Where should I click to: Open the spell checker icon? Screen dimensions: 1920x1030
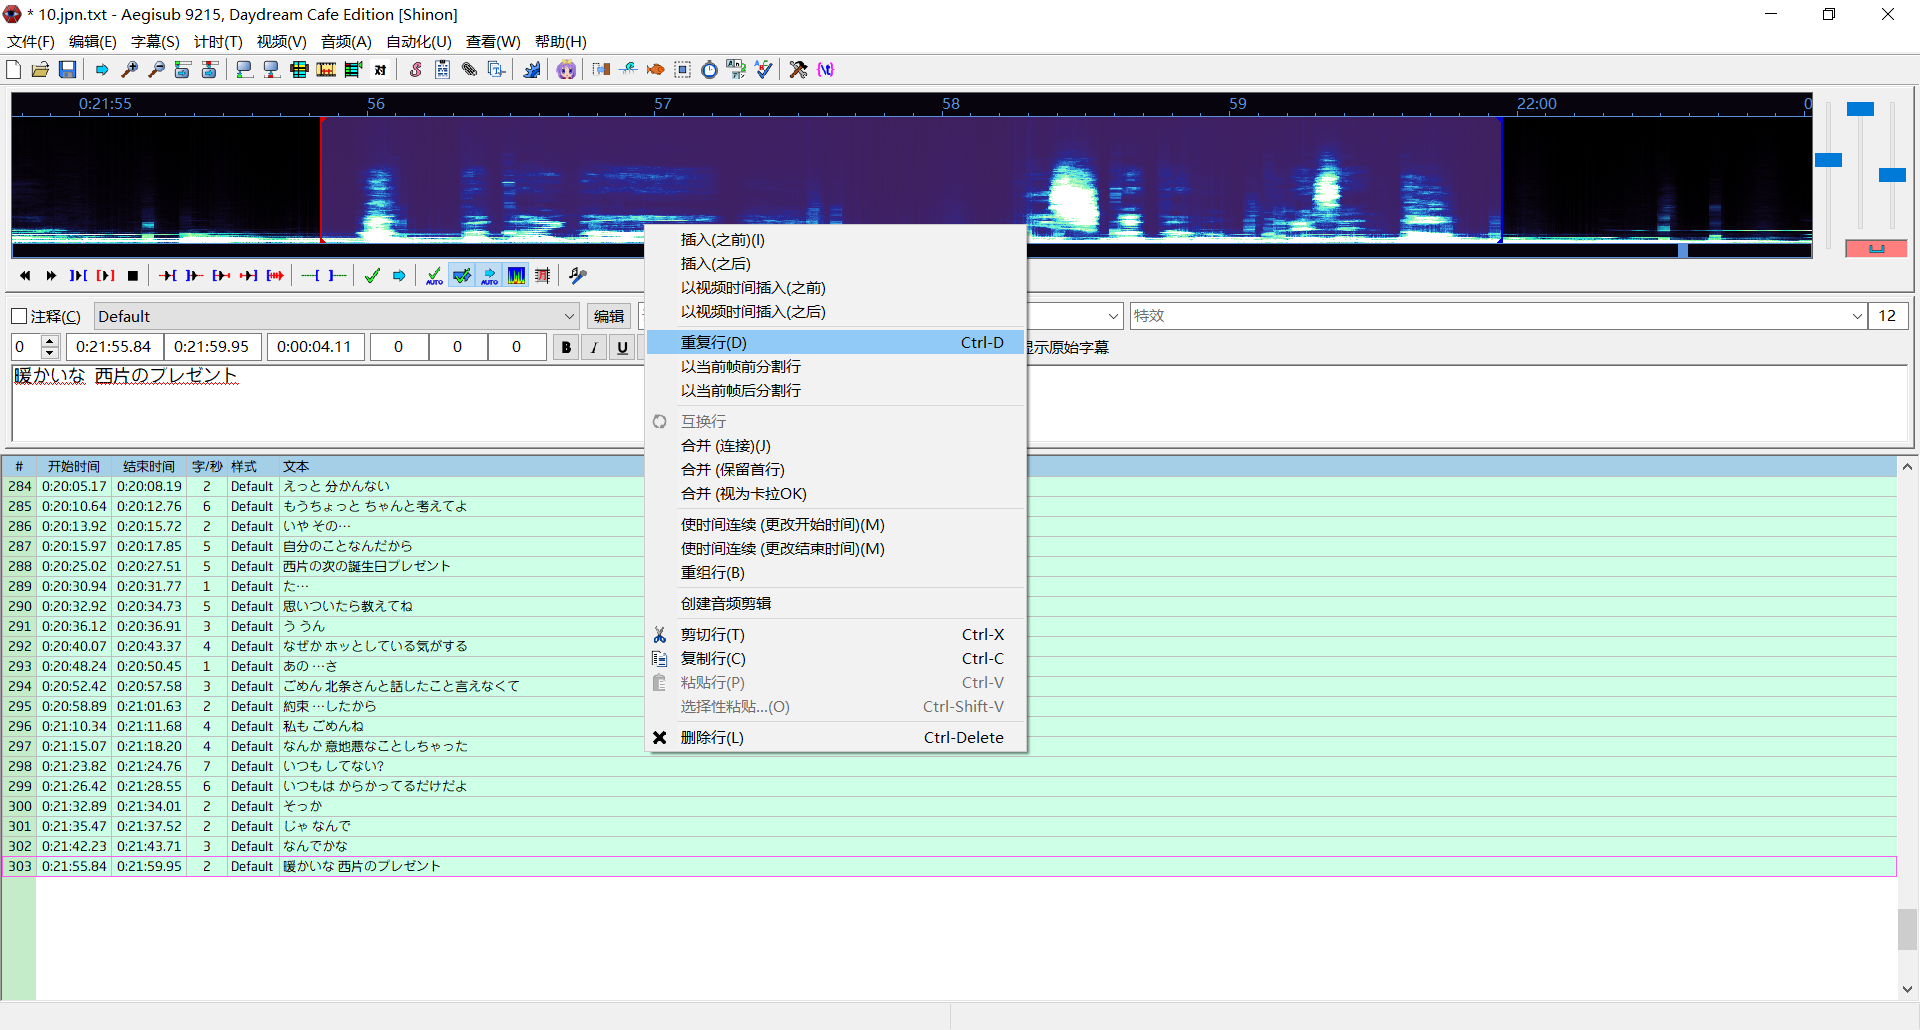coord(763,69)
